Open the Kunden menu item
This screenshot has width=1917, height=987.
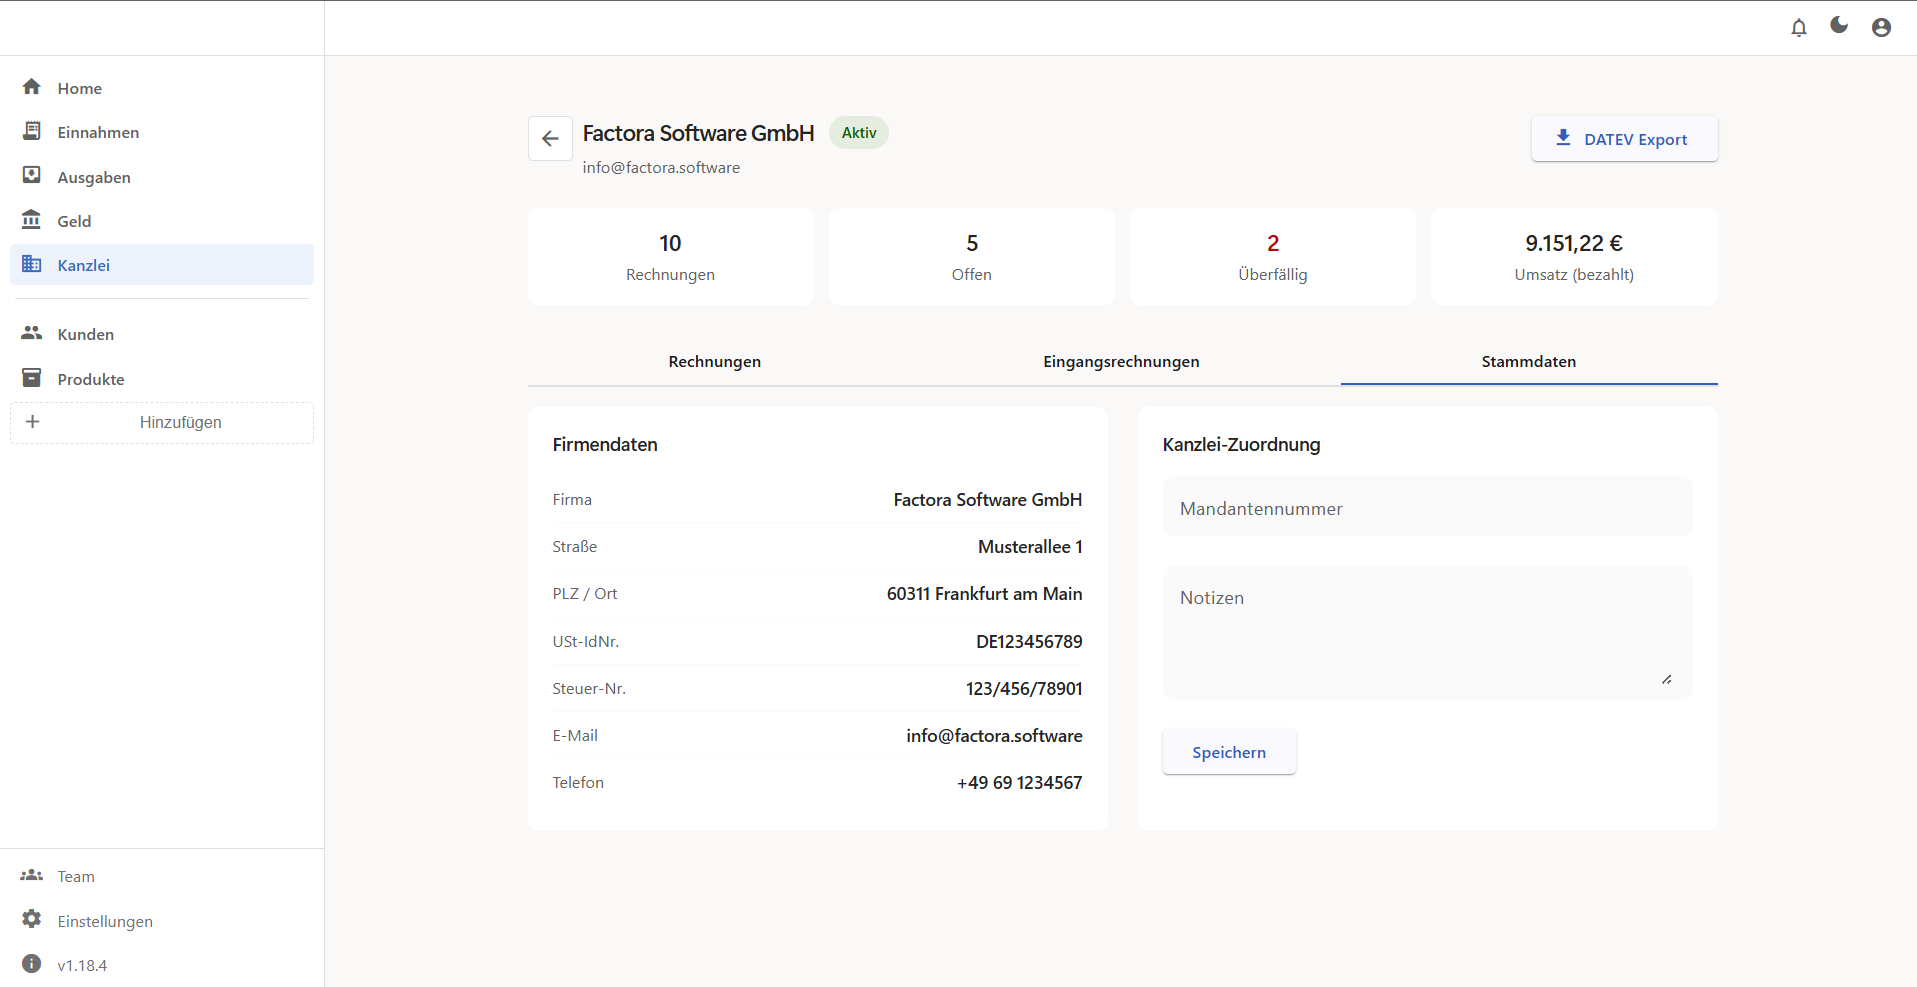pos(162,334)
